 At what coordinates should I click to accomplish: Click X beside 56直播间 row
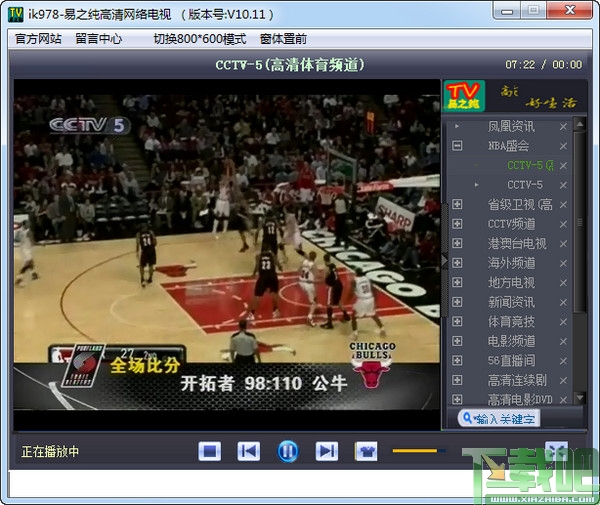click(563, 360)
